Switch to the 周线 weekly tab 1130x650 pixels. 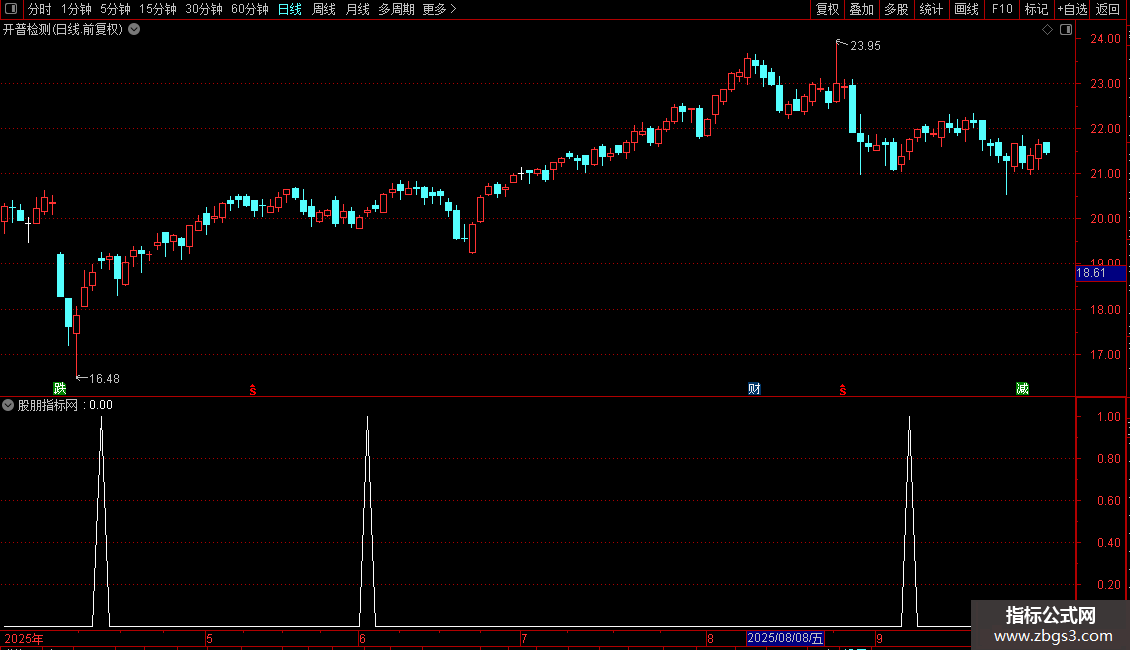[x=324, y=9]
